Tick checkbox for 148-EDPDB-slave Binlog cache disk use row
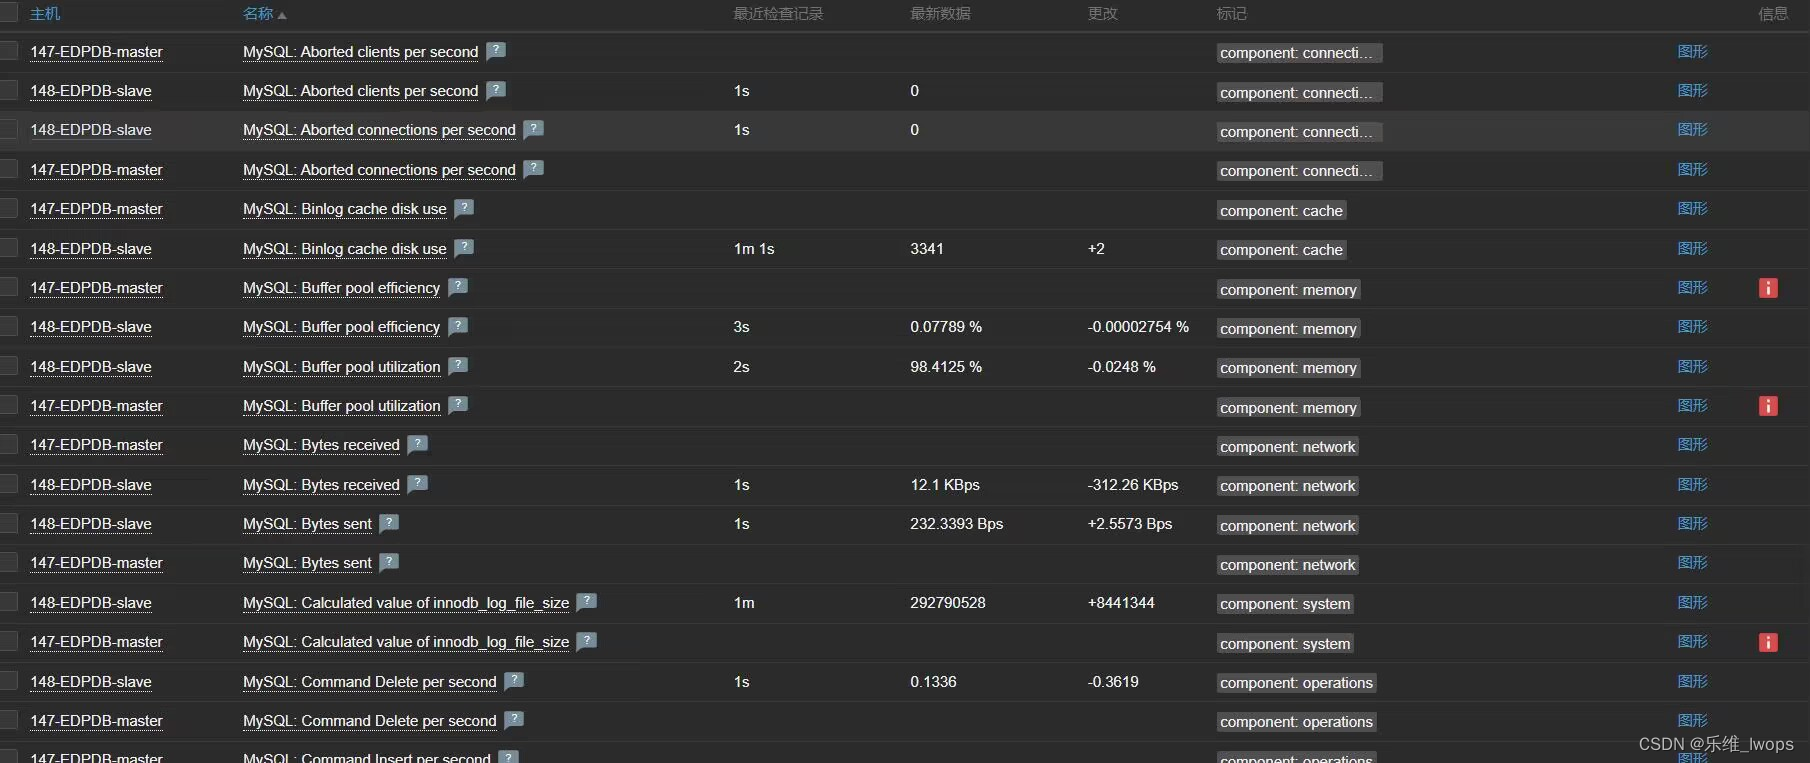This screenshot has width=1810, height=763. pos(9,248)
